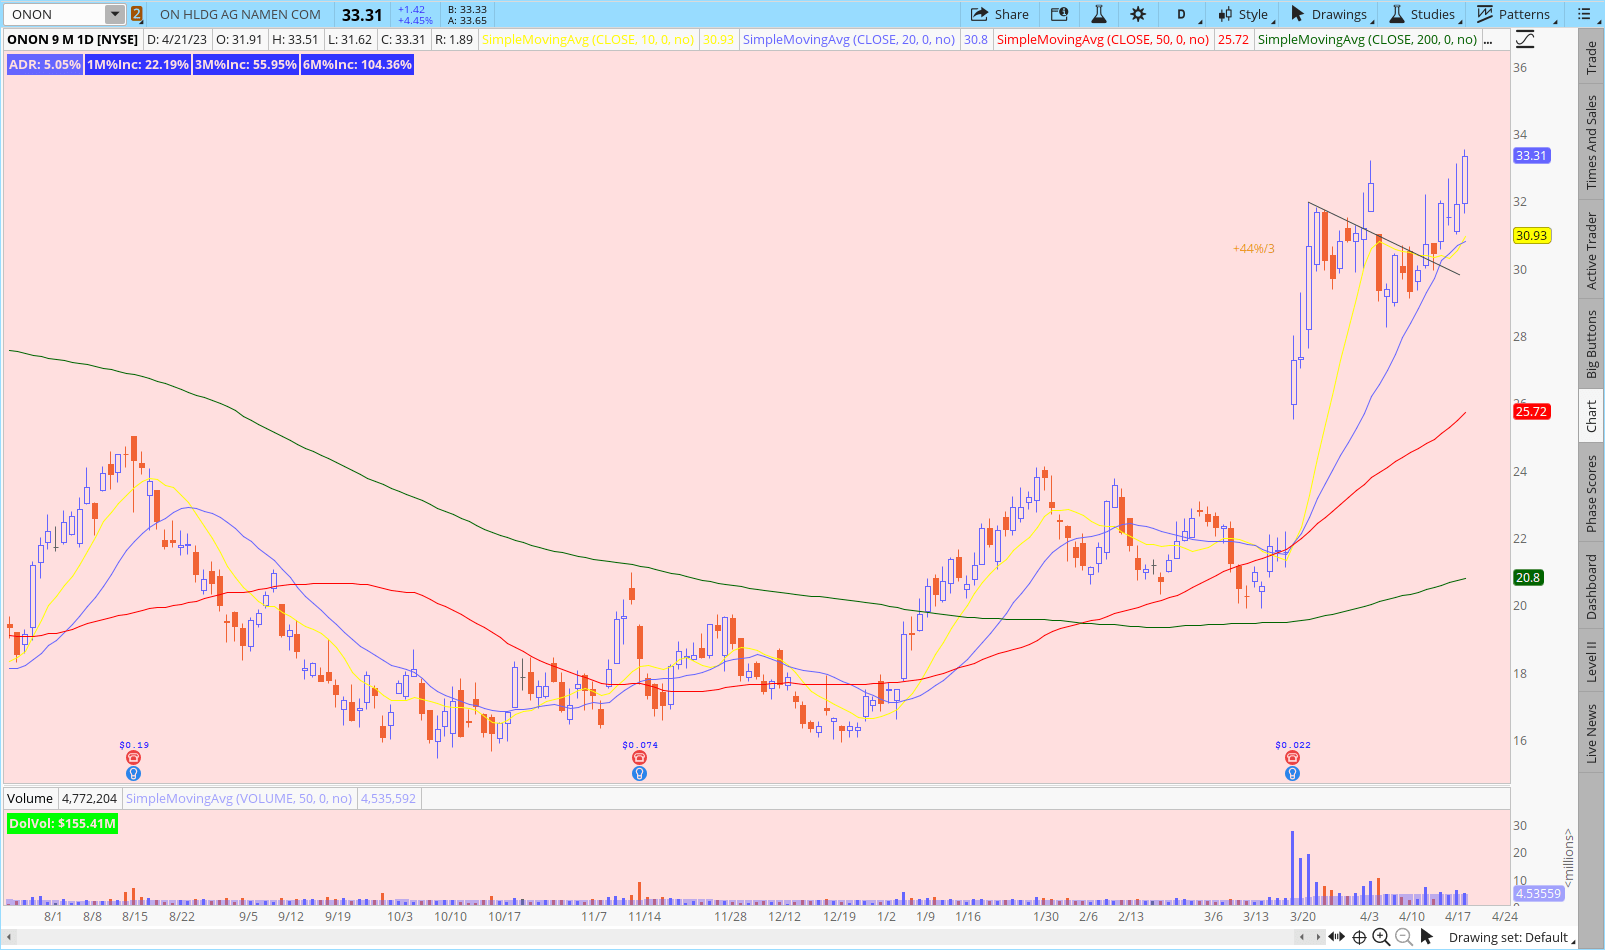Select SimpleMovingAvg (CLOSE, 200) study label
The width and height of the screenshot is (1605, 950).
tap(1367, 40)
